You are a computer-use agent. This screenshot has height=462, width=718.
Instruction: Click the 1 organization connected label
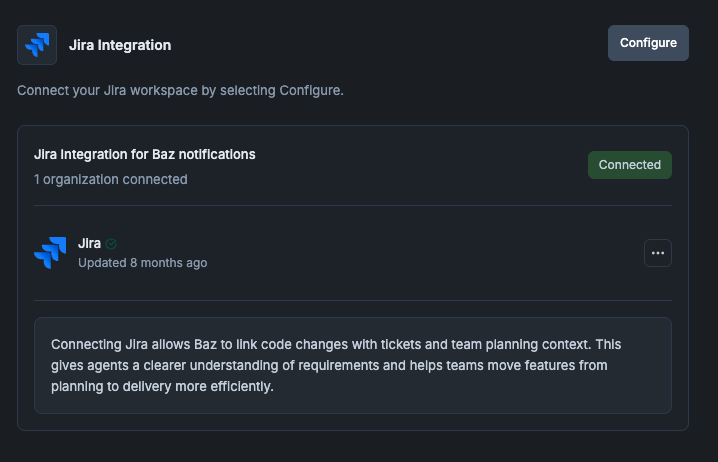(110, 179)
